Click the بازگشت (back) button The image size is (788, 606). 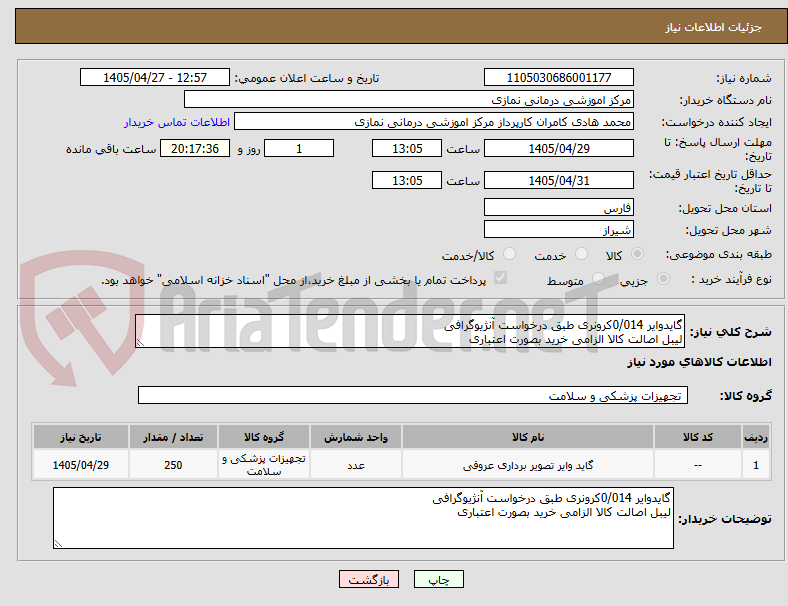(369, 579)
